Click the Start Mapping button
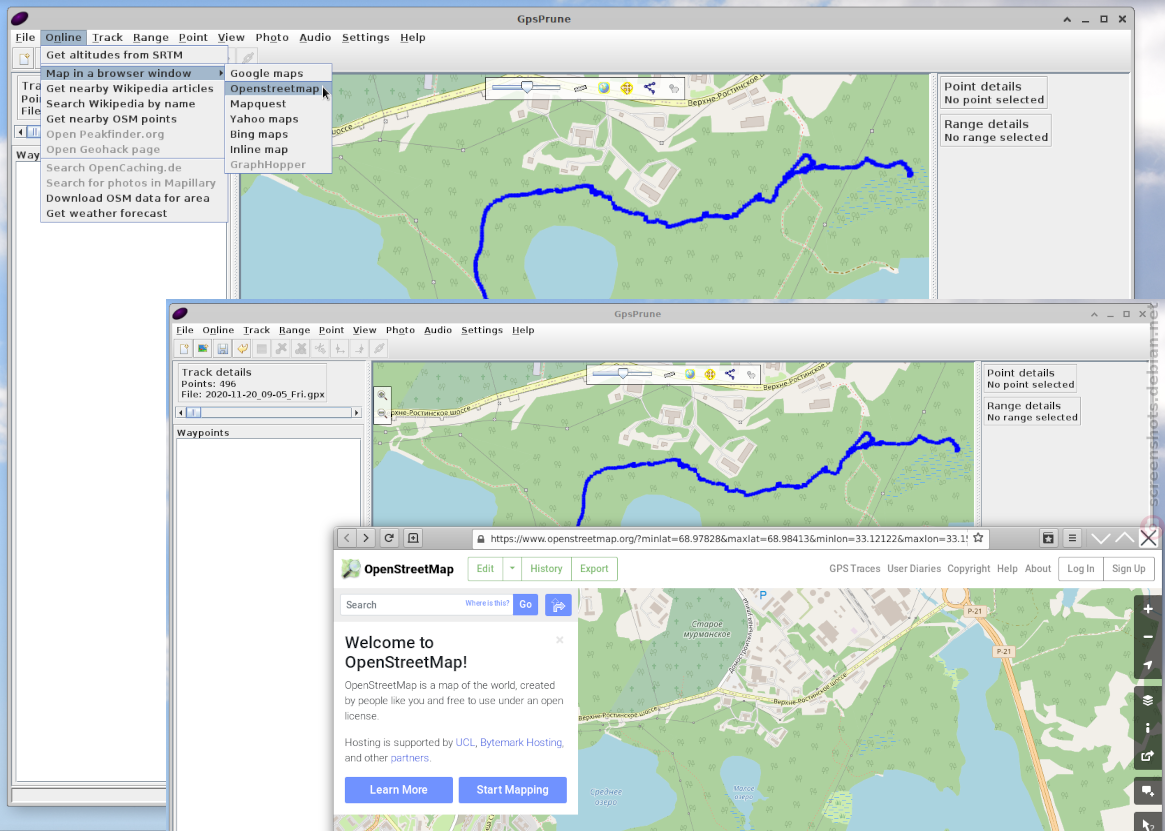The height and width of the screenshot is (831, 1165). click(513, 790)
